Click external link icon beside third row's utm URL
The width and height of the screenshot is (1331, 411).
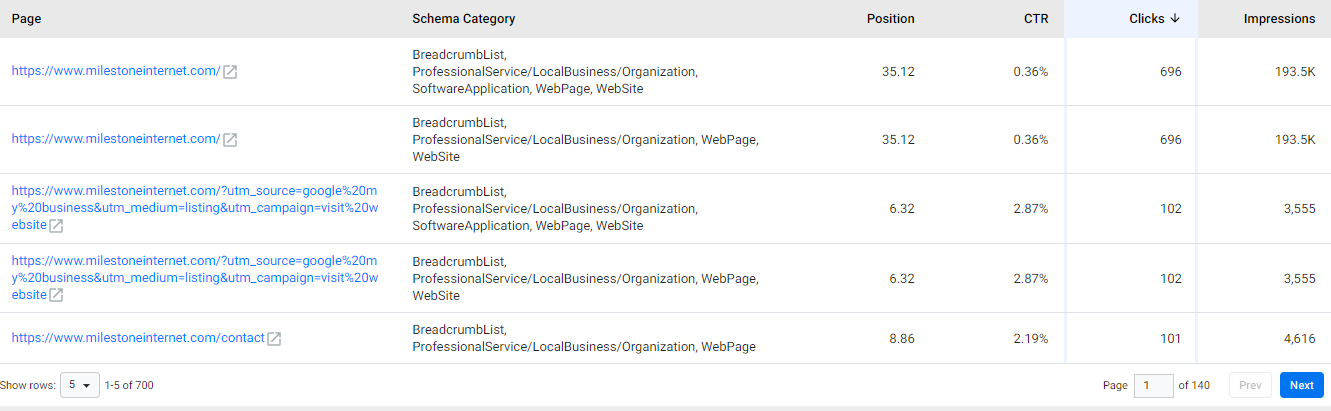[57, 226]
